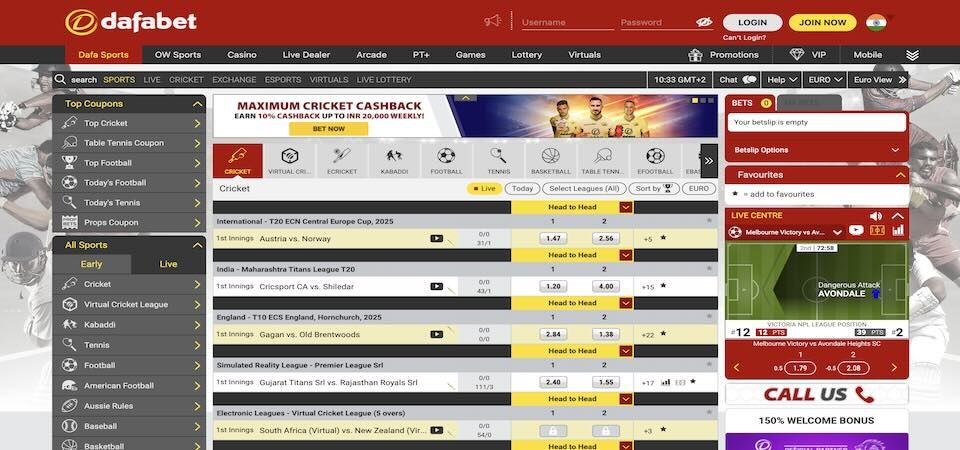
Task: Select the Table Tennis sport tile
Action: tap(603, 160)
